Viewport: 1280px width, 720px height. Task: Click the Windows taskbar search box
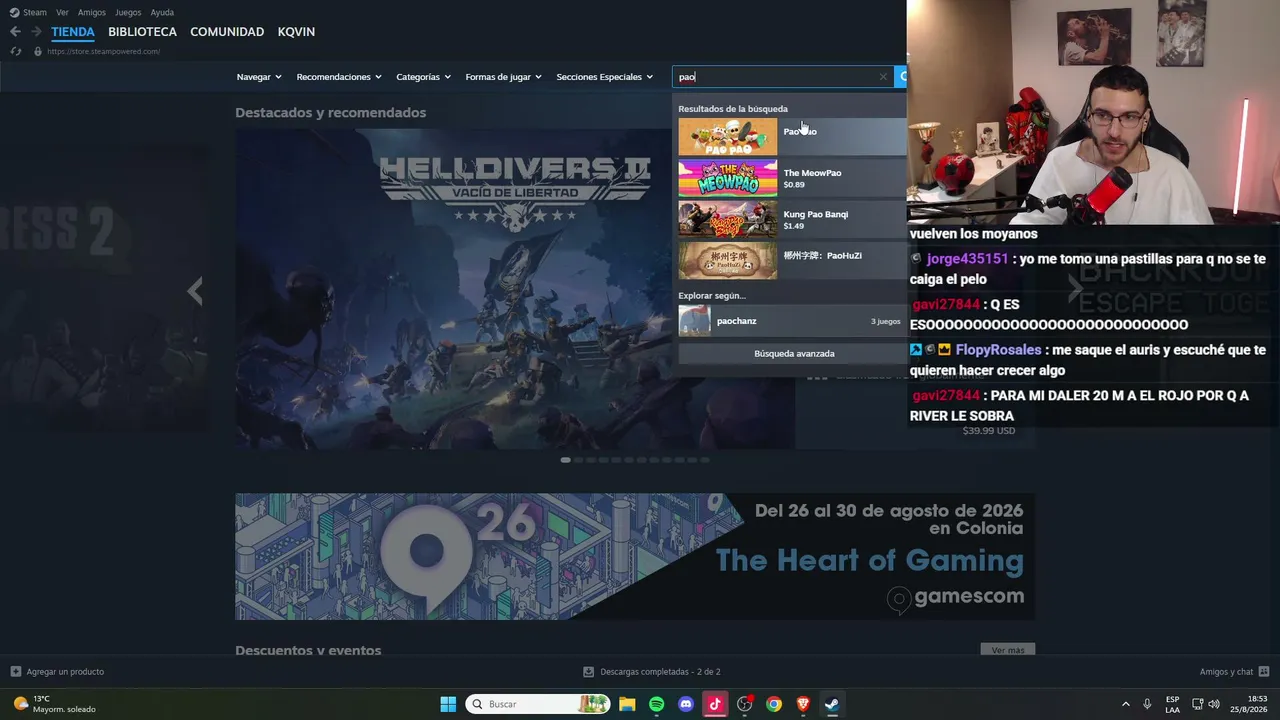click(x=538, y=704)
